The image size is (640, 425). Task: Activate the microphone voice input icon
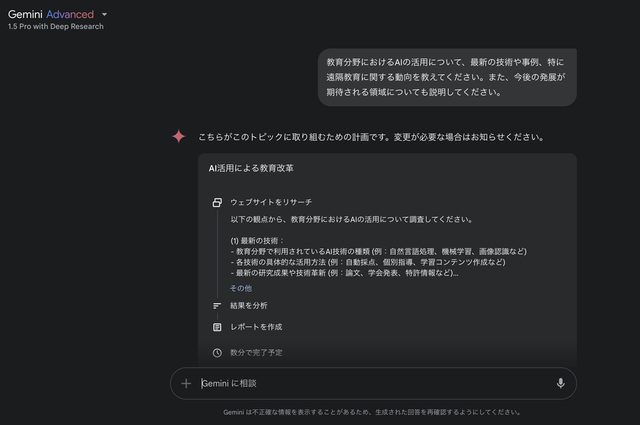point(560,383)
